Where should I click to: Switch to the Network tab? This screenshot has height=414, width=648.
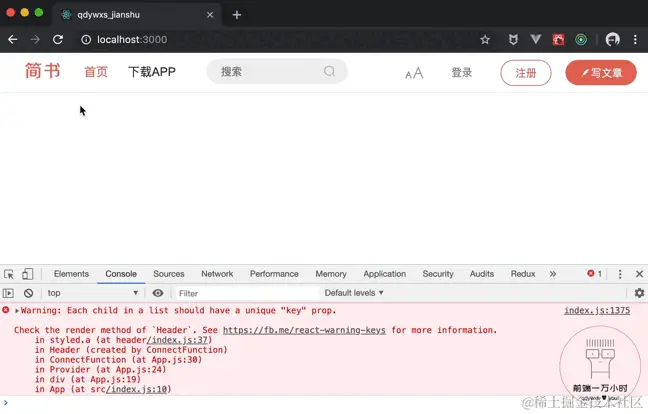(217, 274)
